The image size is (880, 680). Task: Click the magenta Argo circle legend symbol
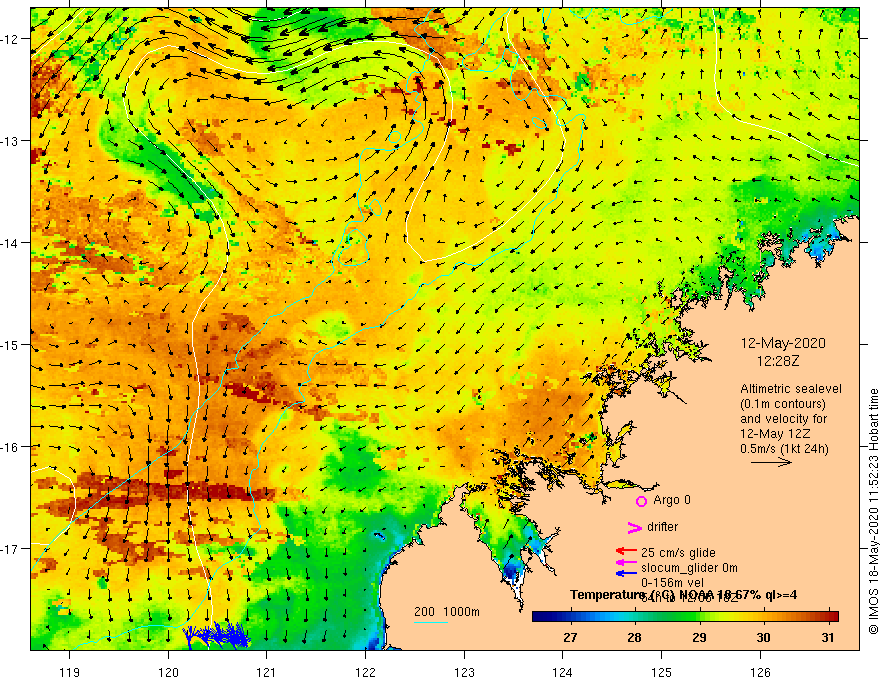pyautogui.click(x=641, y=501)
